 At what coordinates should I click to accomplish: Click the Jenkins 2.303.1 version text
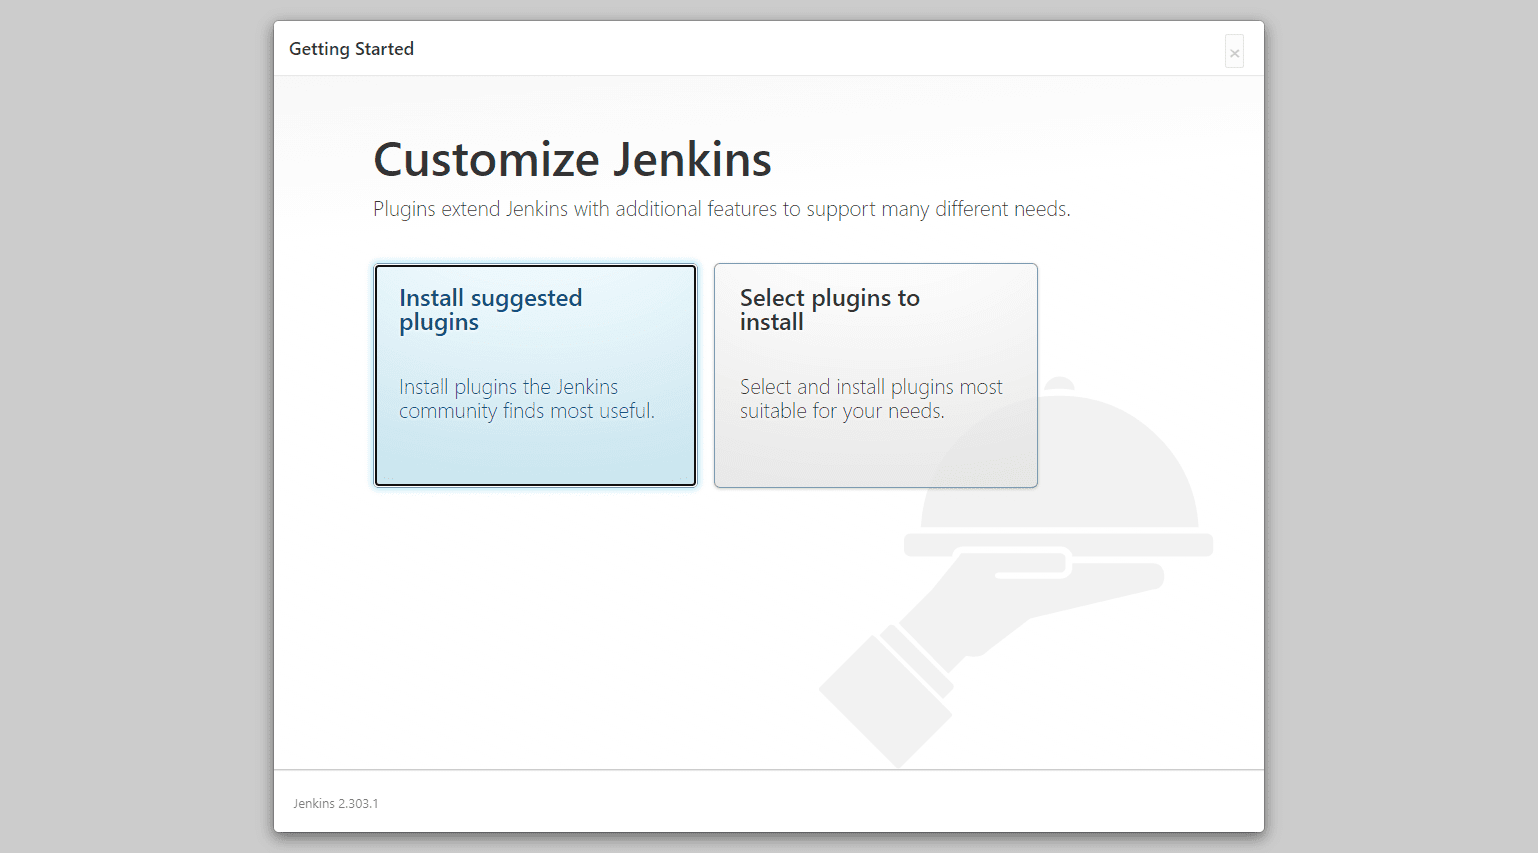point(336,803)
